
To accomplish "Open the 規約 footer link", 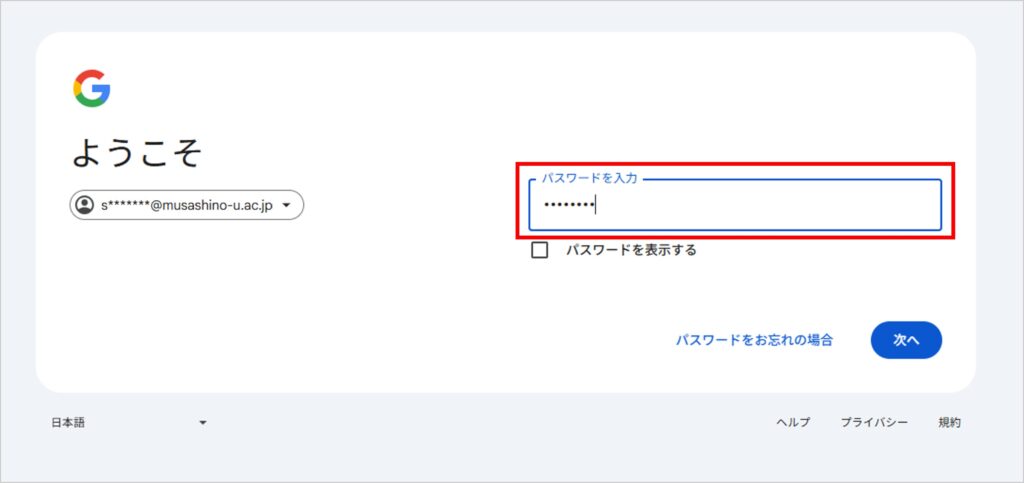I will pyautogui.click(x=949, y=423).
